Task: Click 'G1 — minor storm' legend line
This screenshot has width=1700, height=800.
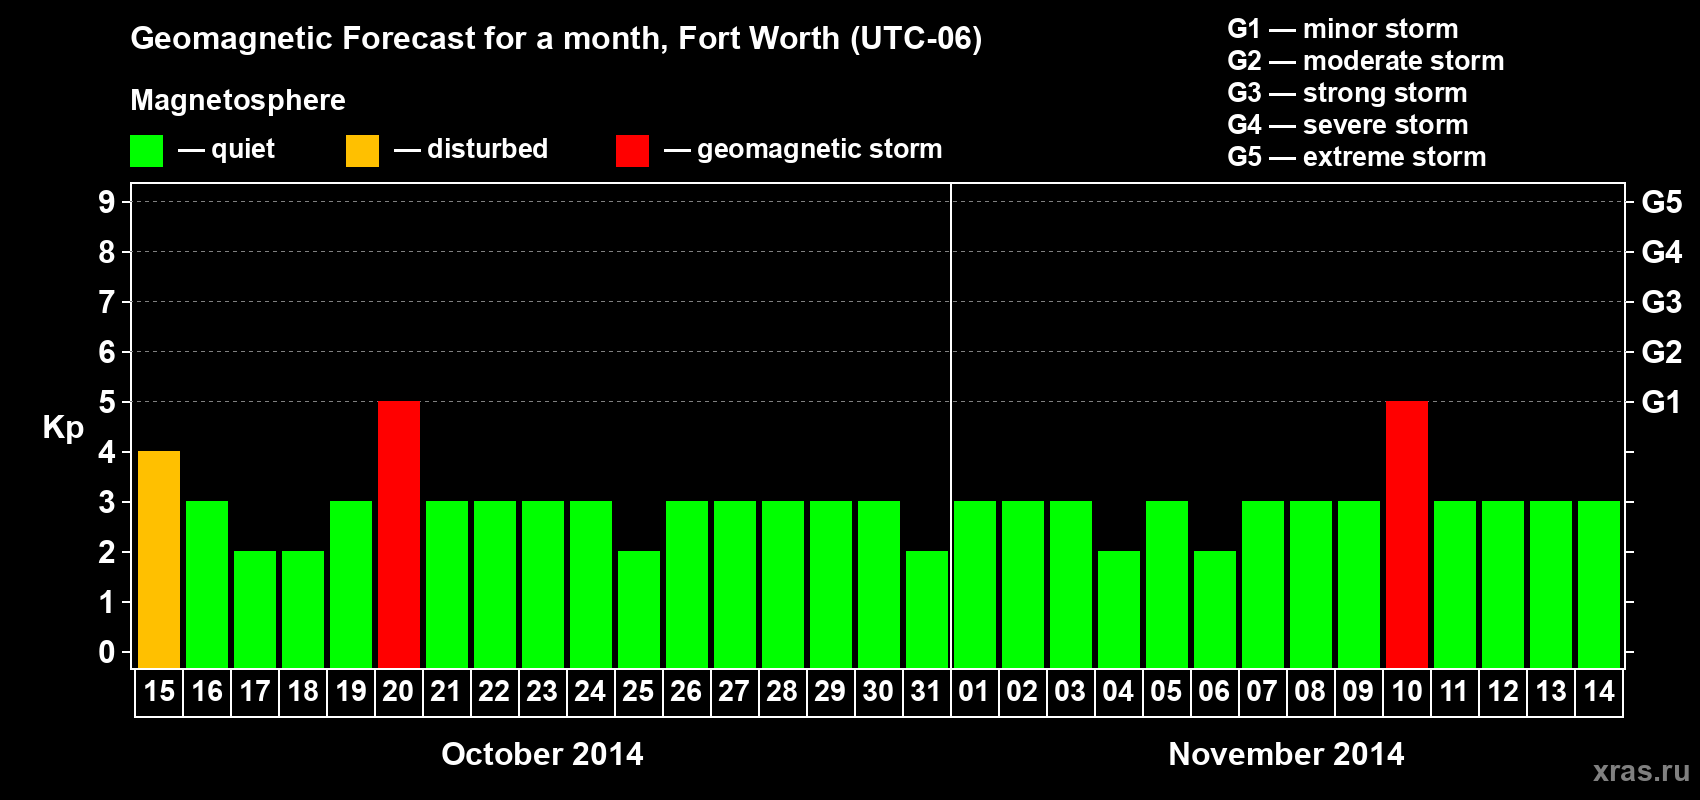Action: pyautogui.click(x=1343, y=29)
